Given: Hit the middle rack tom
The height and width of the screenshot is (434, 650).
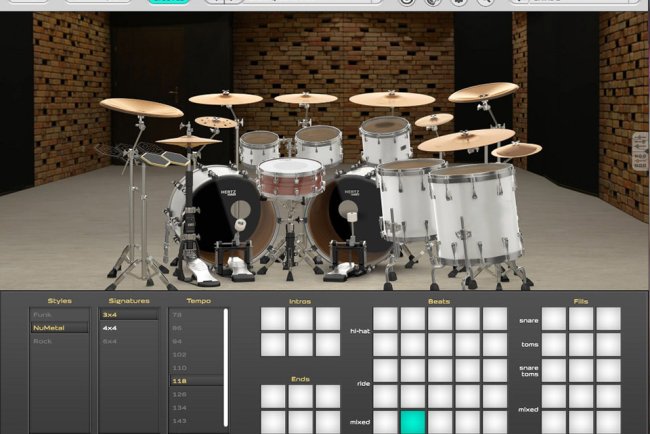Looking at the screenshot, I should point(319,144).
